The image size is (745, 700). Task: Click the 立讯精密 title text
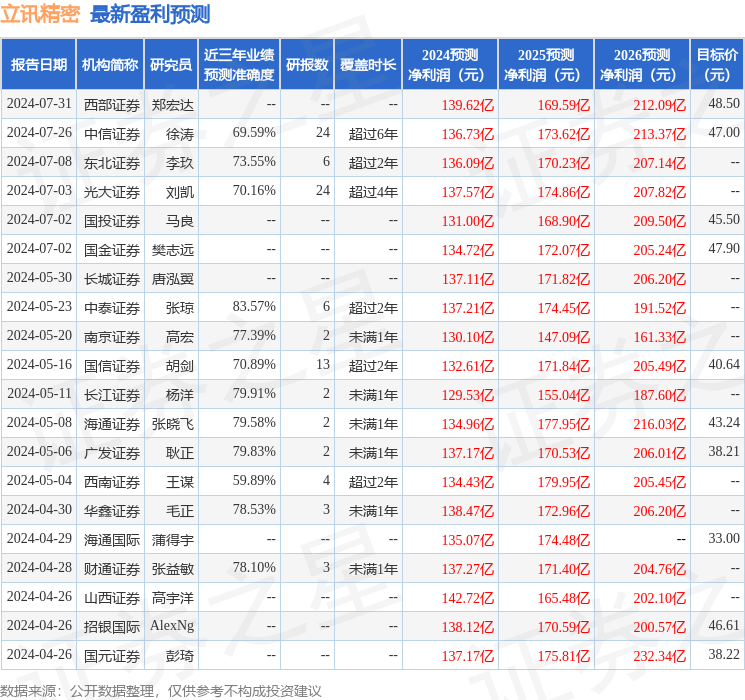pyautogui.click(x=40, y=14)
